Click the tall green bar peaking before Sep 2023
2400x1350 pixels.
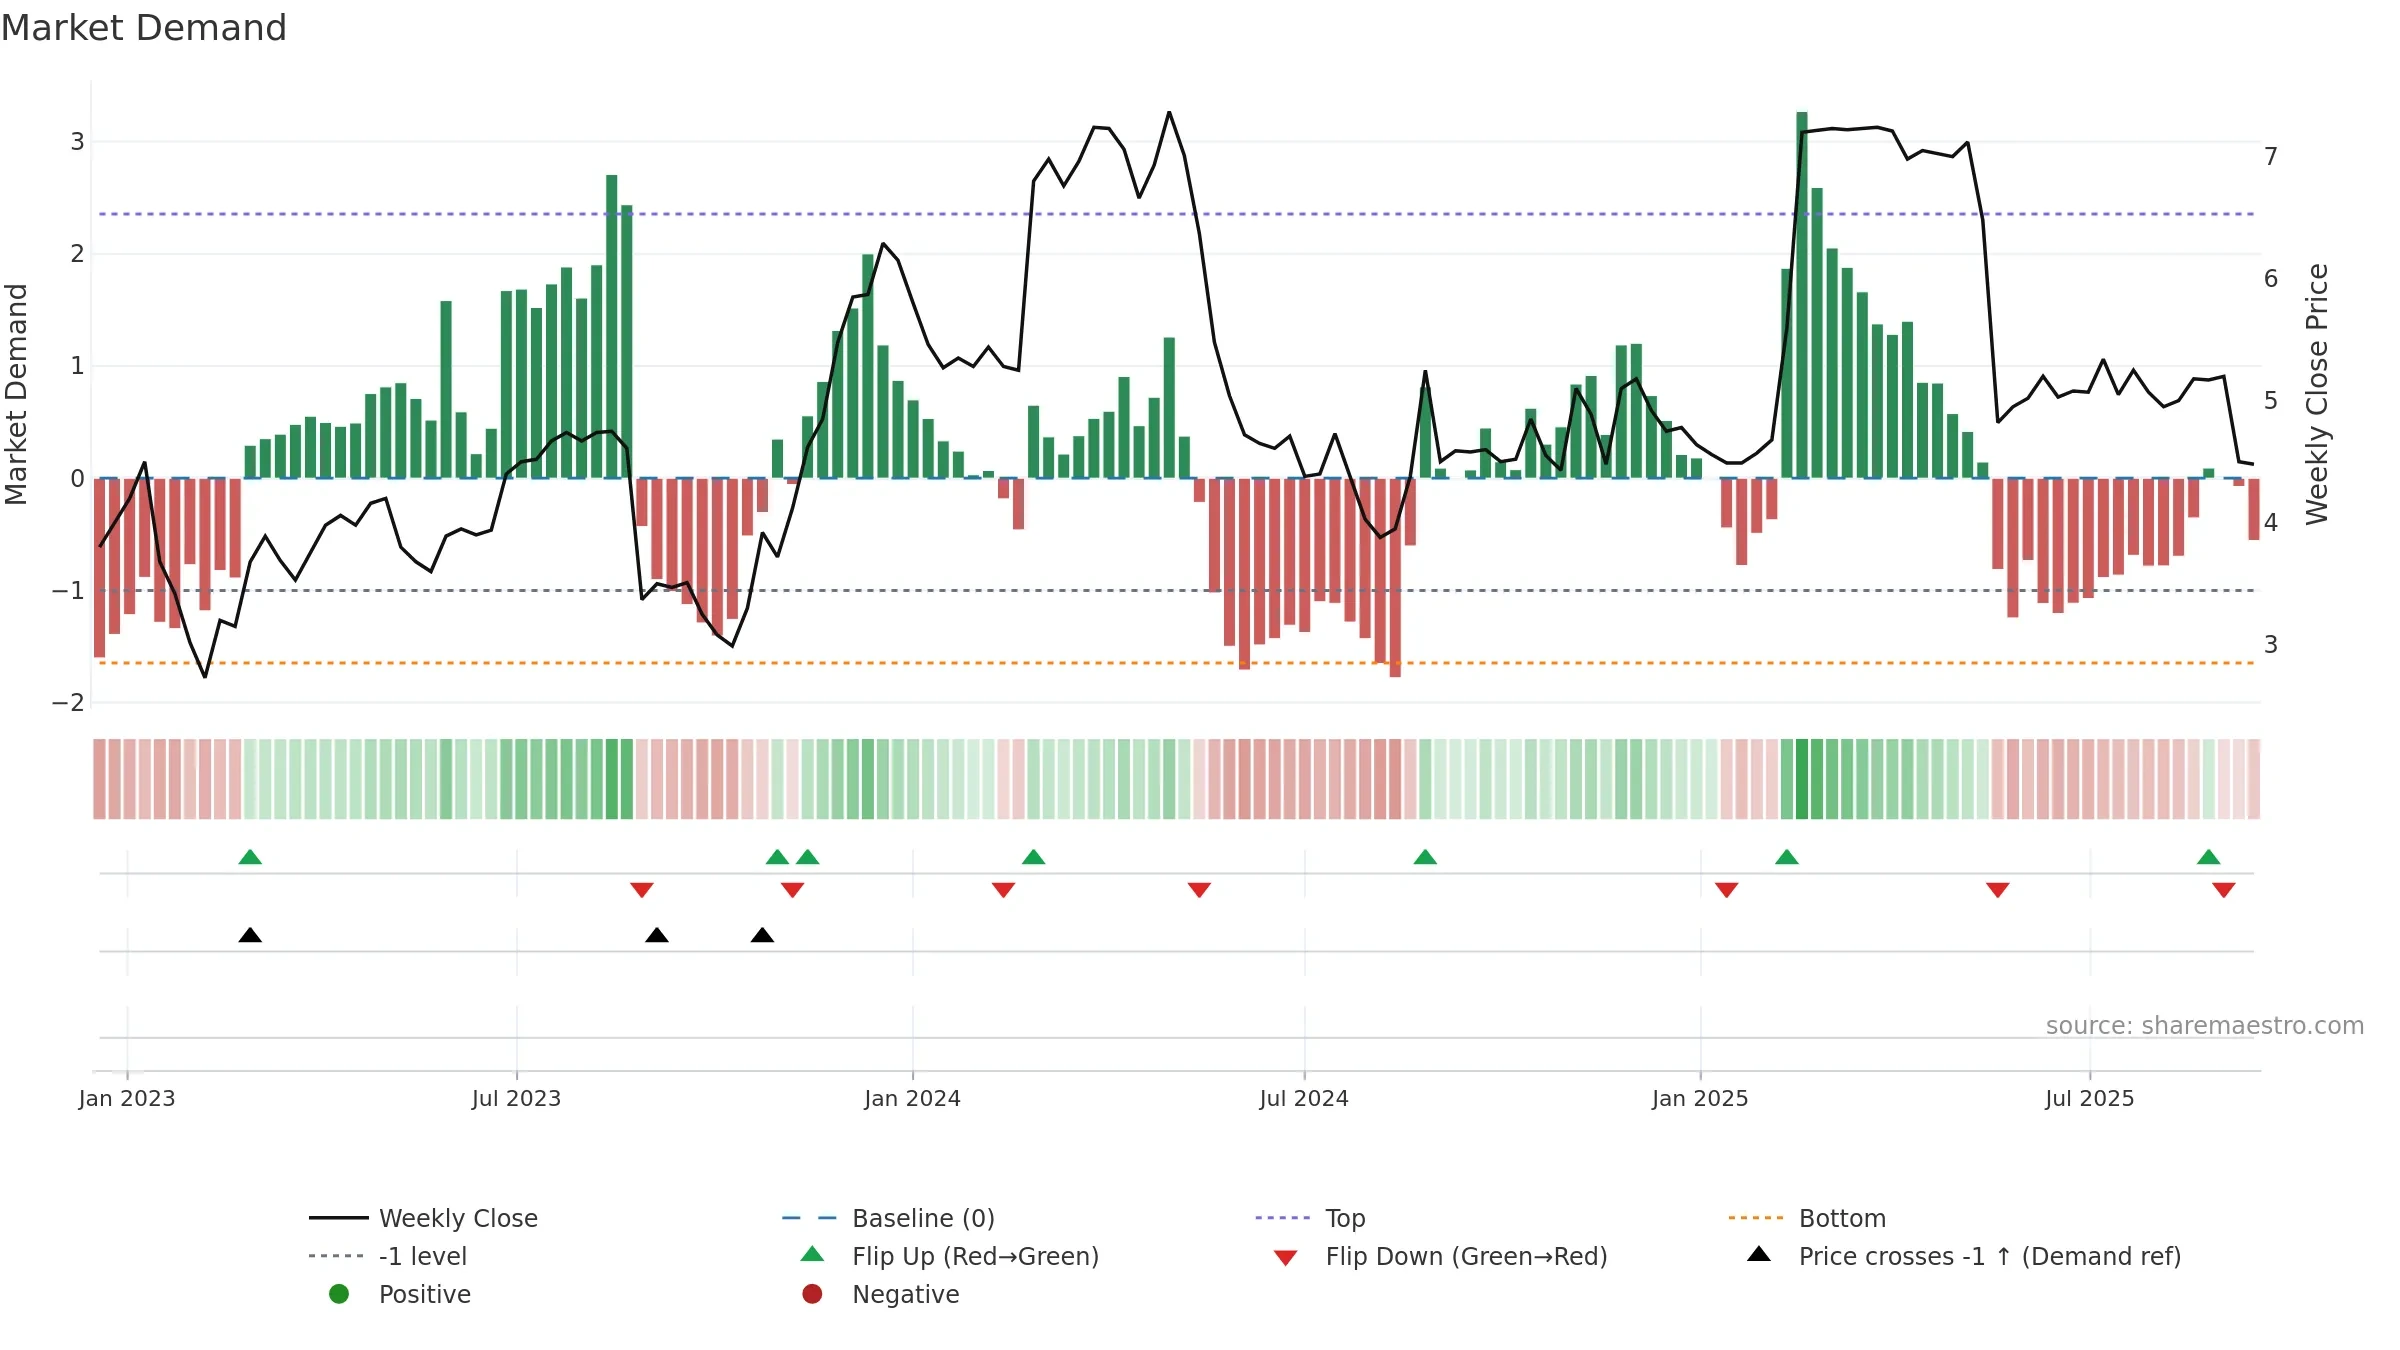[x=612, y=326]
